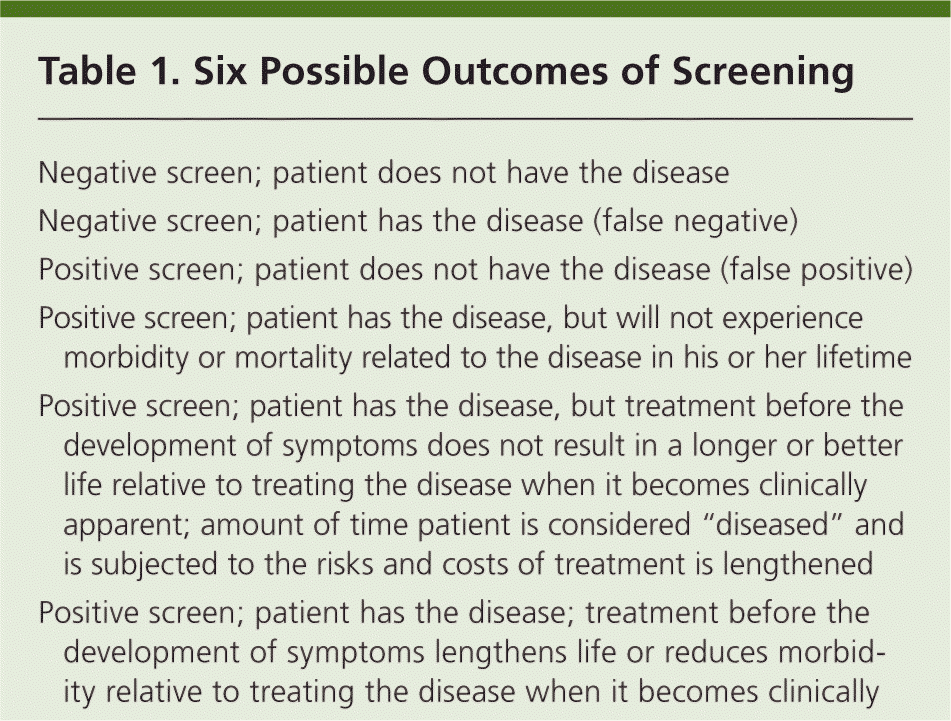Click the line ending 'but treatment before the'

[470, 407]
